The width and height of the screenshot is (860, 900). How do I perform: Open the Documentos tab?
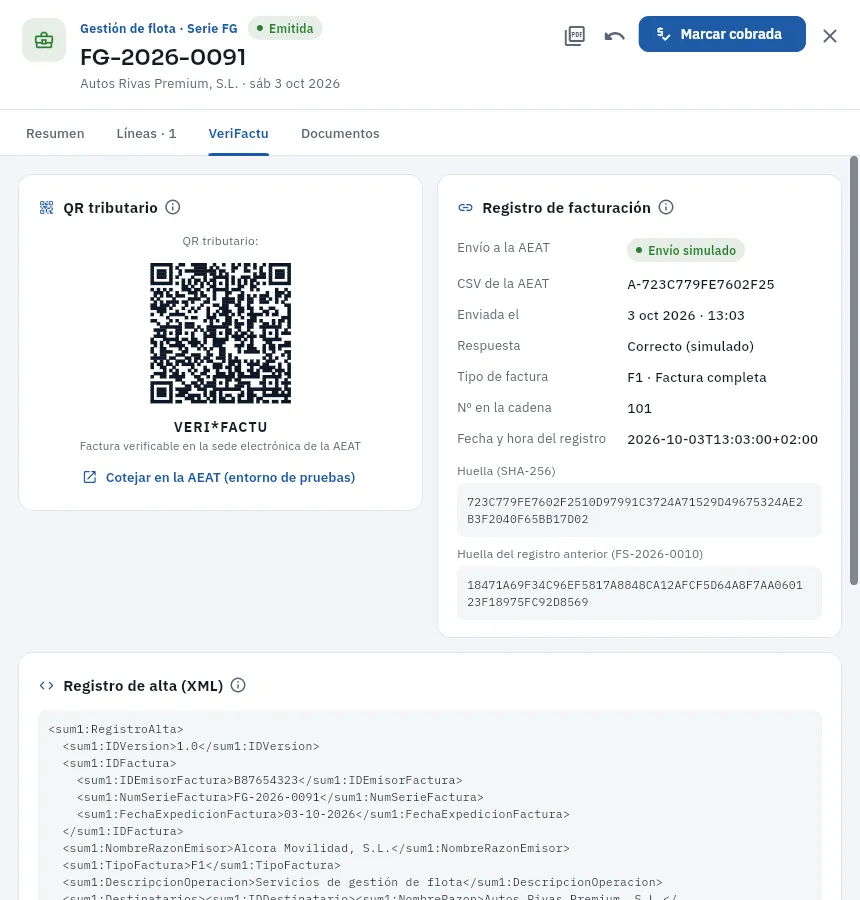(340, 133)
